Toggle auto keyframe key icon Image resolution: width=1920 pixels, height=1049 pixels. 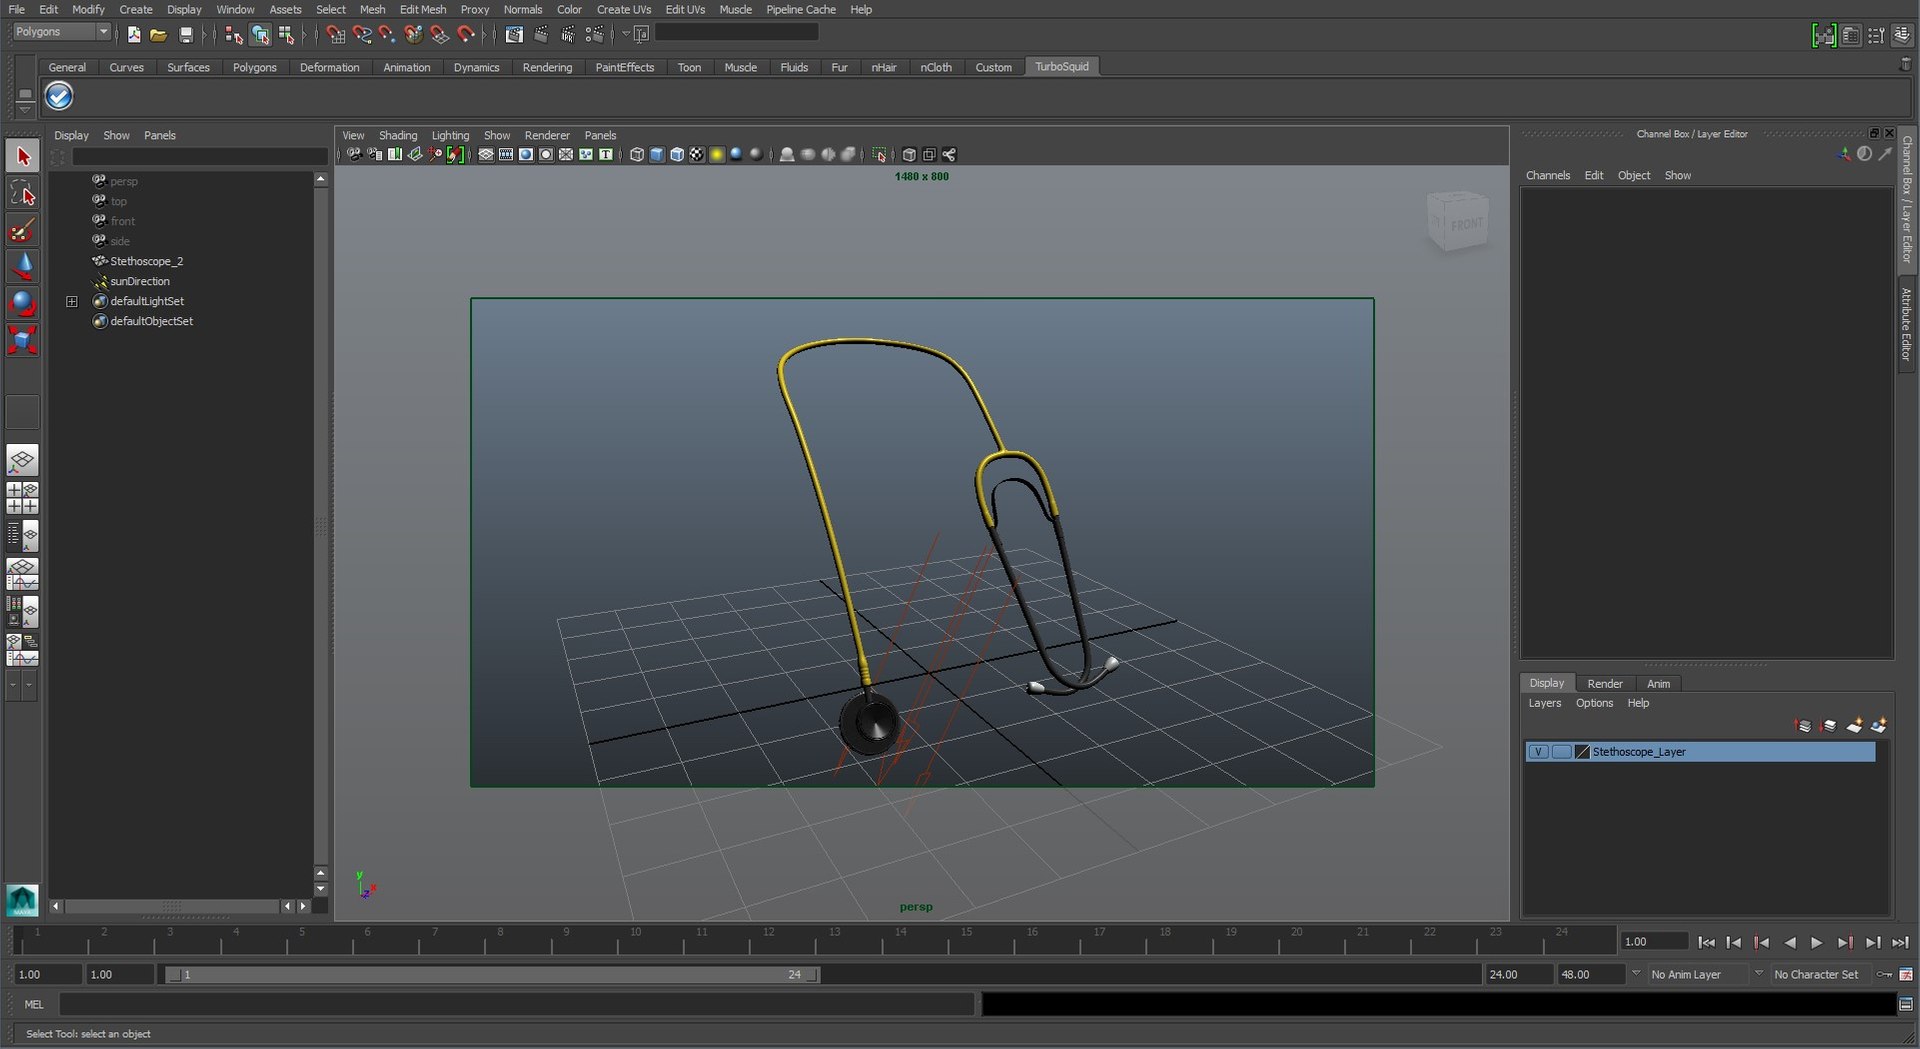tap(1884, 974)
